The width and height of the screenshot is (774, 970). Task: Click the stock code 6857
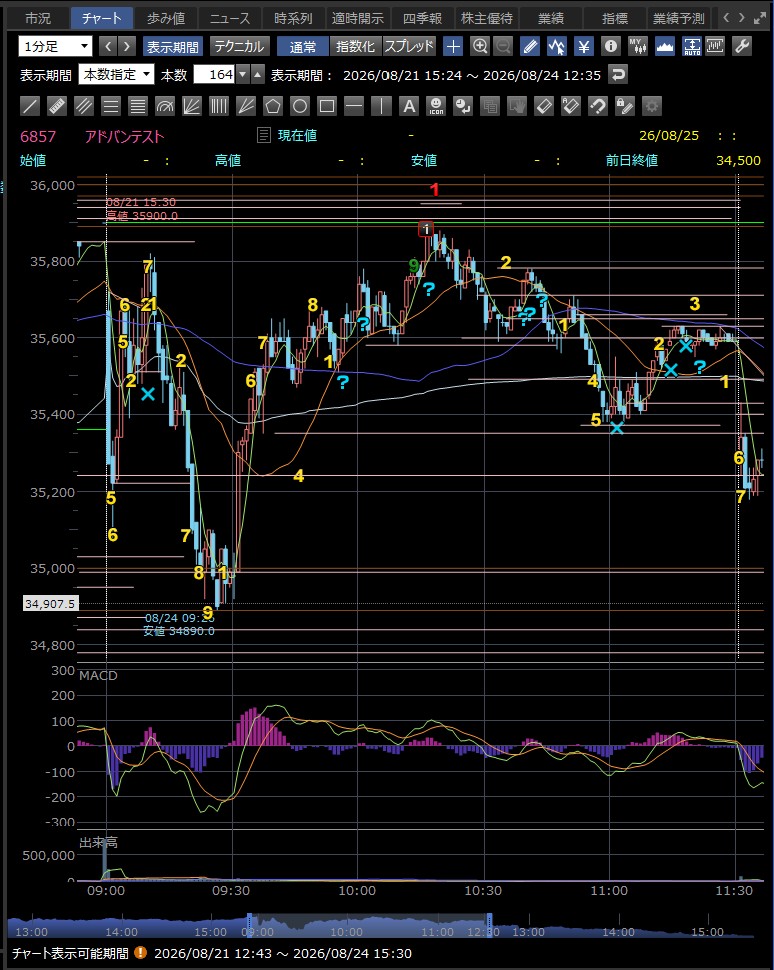pos(38,136)
